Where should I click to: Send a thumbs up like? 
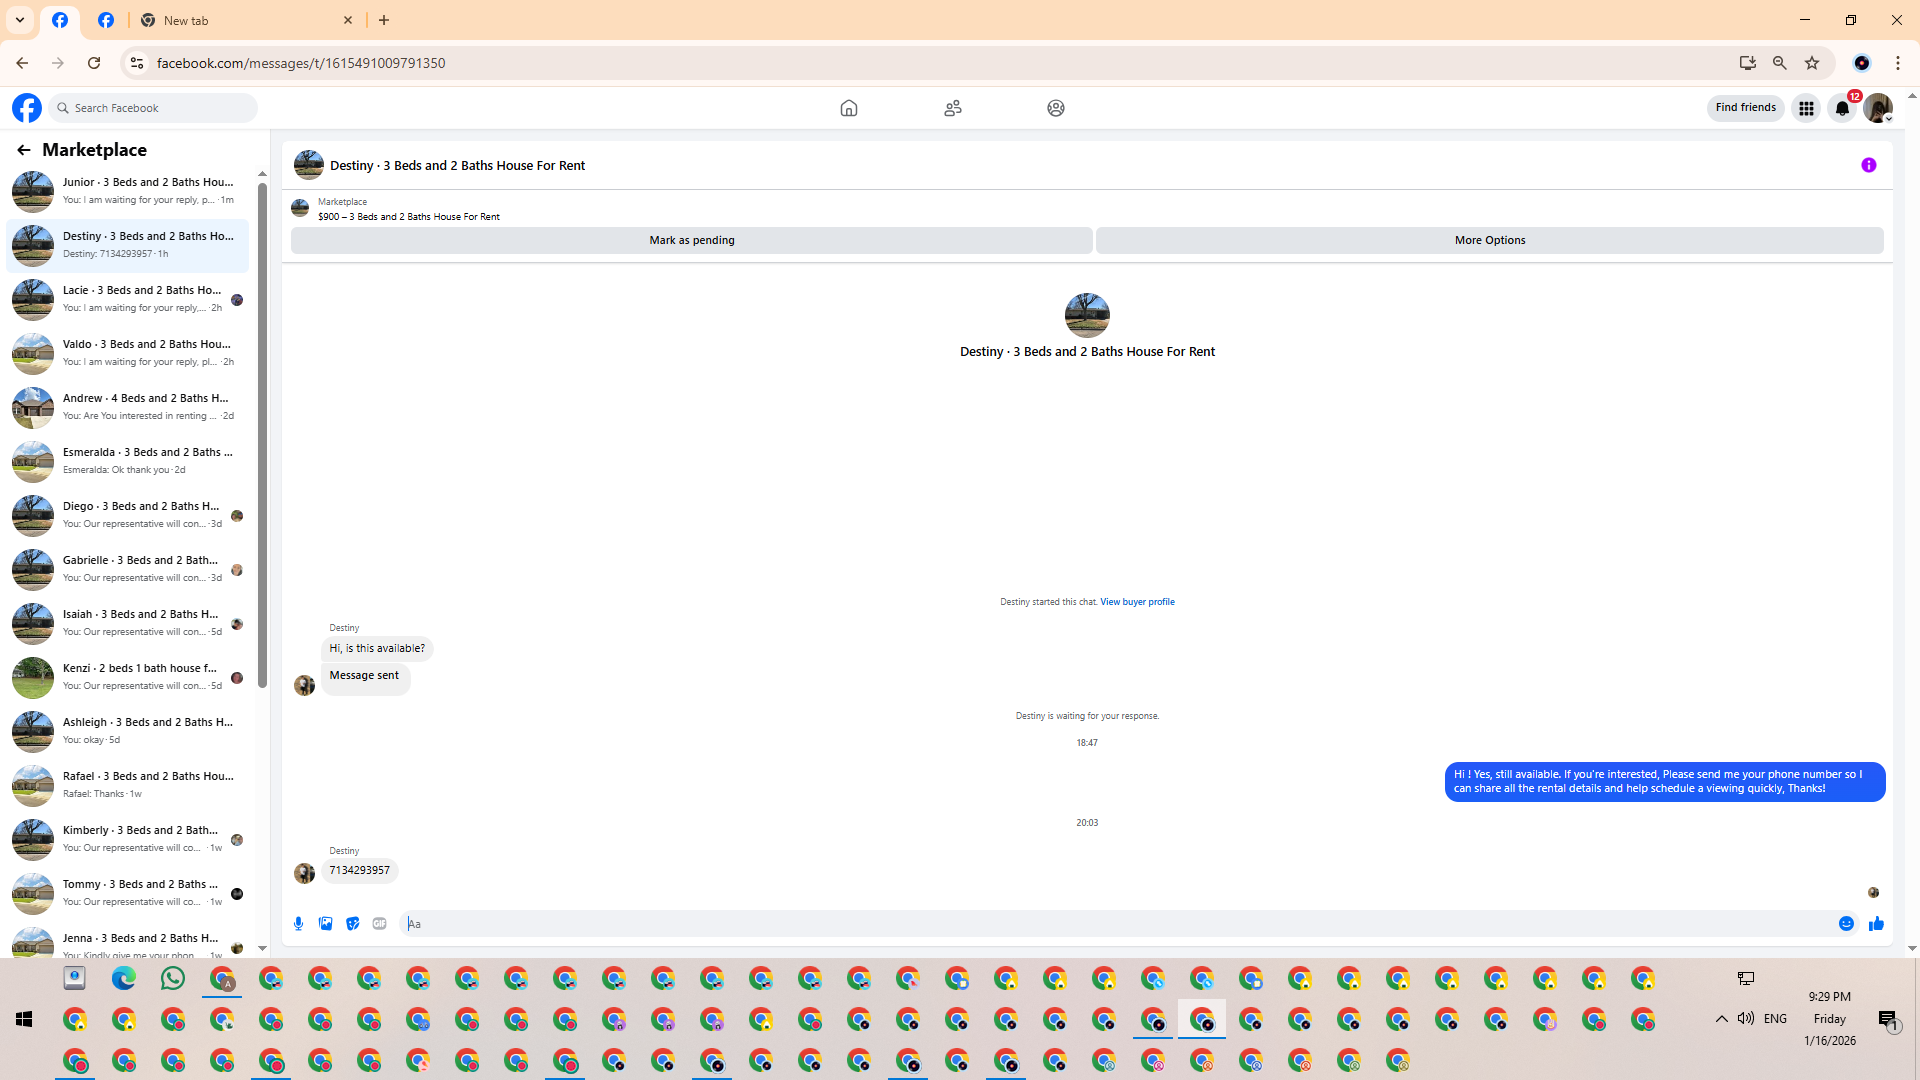[1876, 924]
